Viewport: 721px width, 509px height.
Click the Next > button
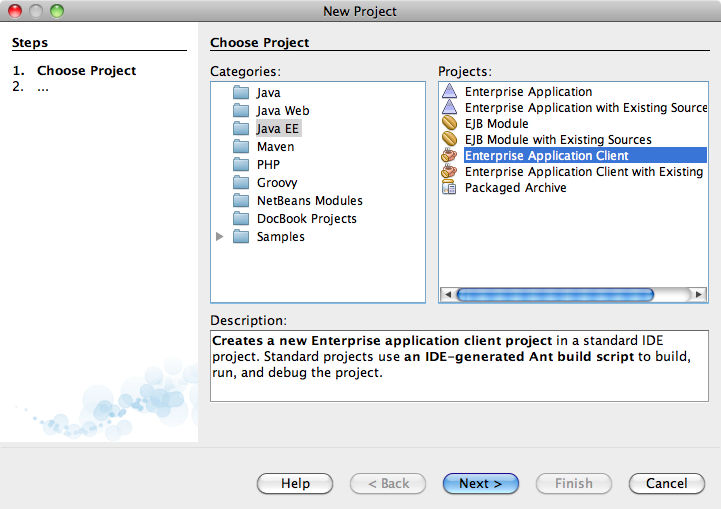coord(481,483)
